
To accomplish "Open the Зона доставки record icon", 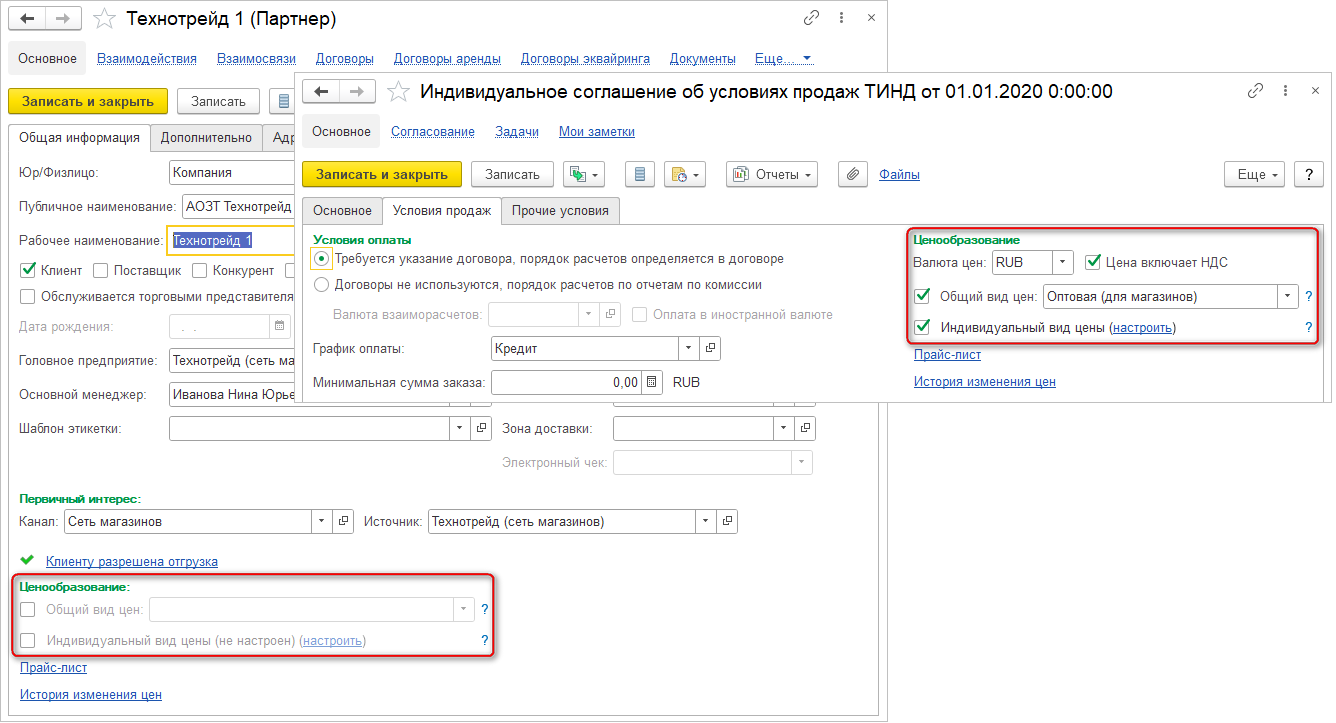I will pyautogui.click(x=805, y=428).
